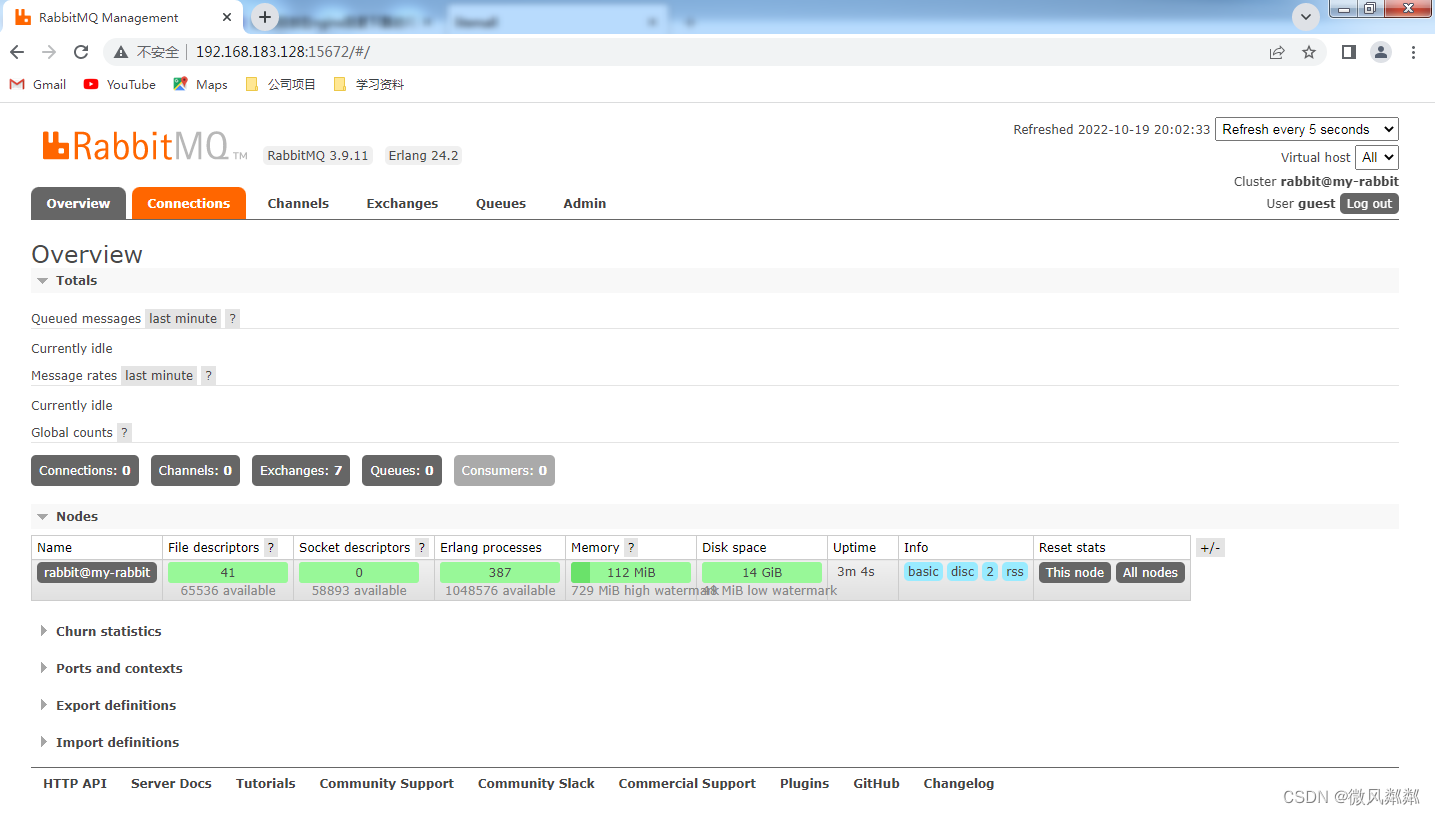Open the Refresh every 5 seconds dropdown
The height and width of the screenshot is (815, 1435).
point(1306,129)
